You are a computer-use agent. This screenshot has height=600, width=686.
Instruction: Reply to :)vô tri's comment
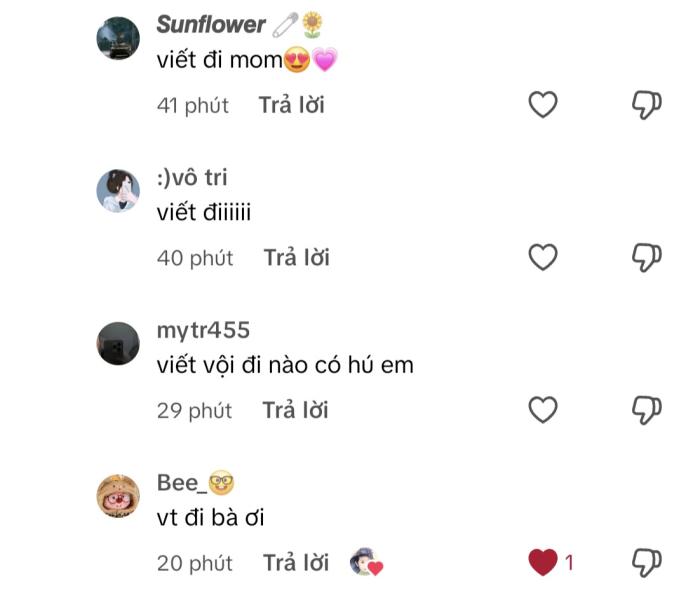[296, 258]
